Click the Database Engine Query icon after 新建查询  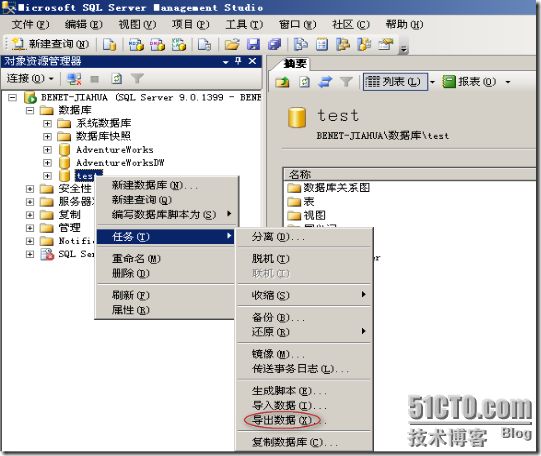109,44
